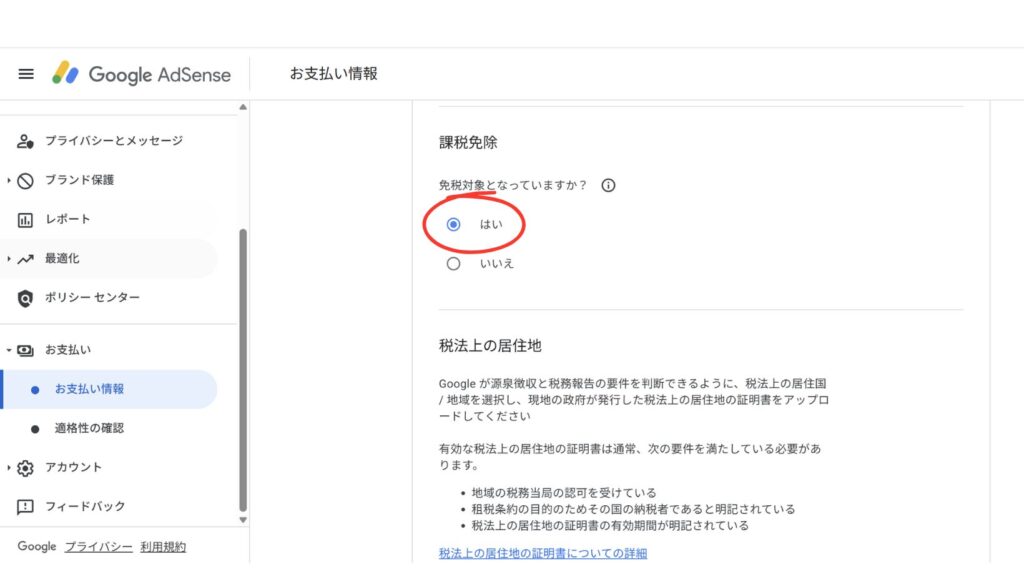Click the ポリシー センター shield icon
Screen dimensions: 1024x577
25,298
